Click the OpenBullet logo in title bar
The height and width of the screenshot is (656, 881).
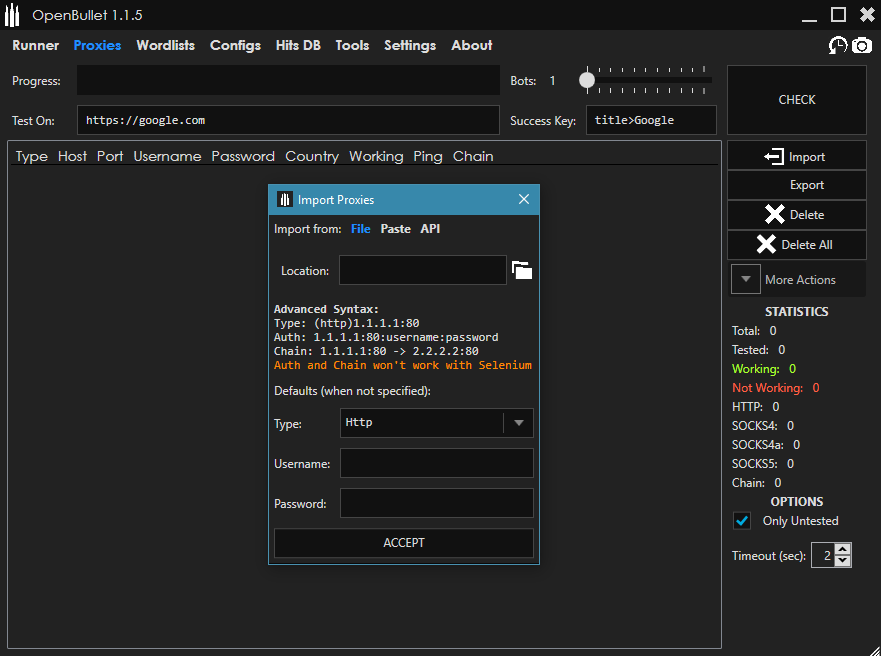click(x=12, y=15)
